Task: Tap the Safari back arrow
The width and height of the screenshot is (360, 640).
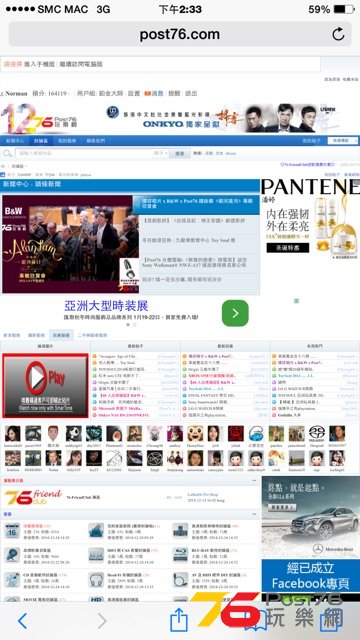Action: (x=23, y=621)
